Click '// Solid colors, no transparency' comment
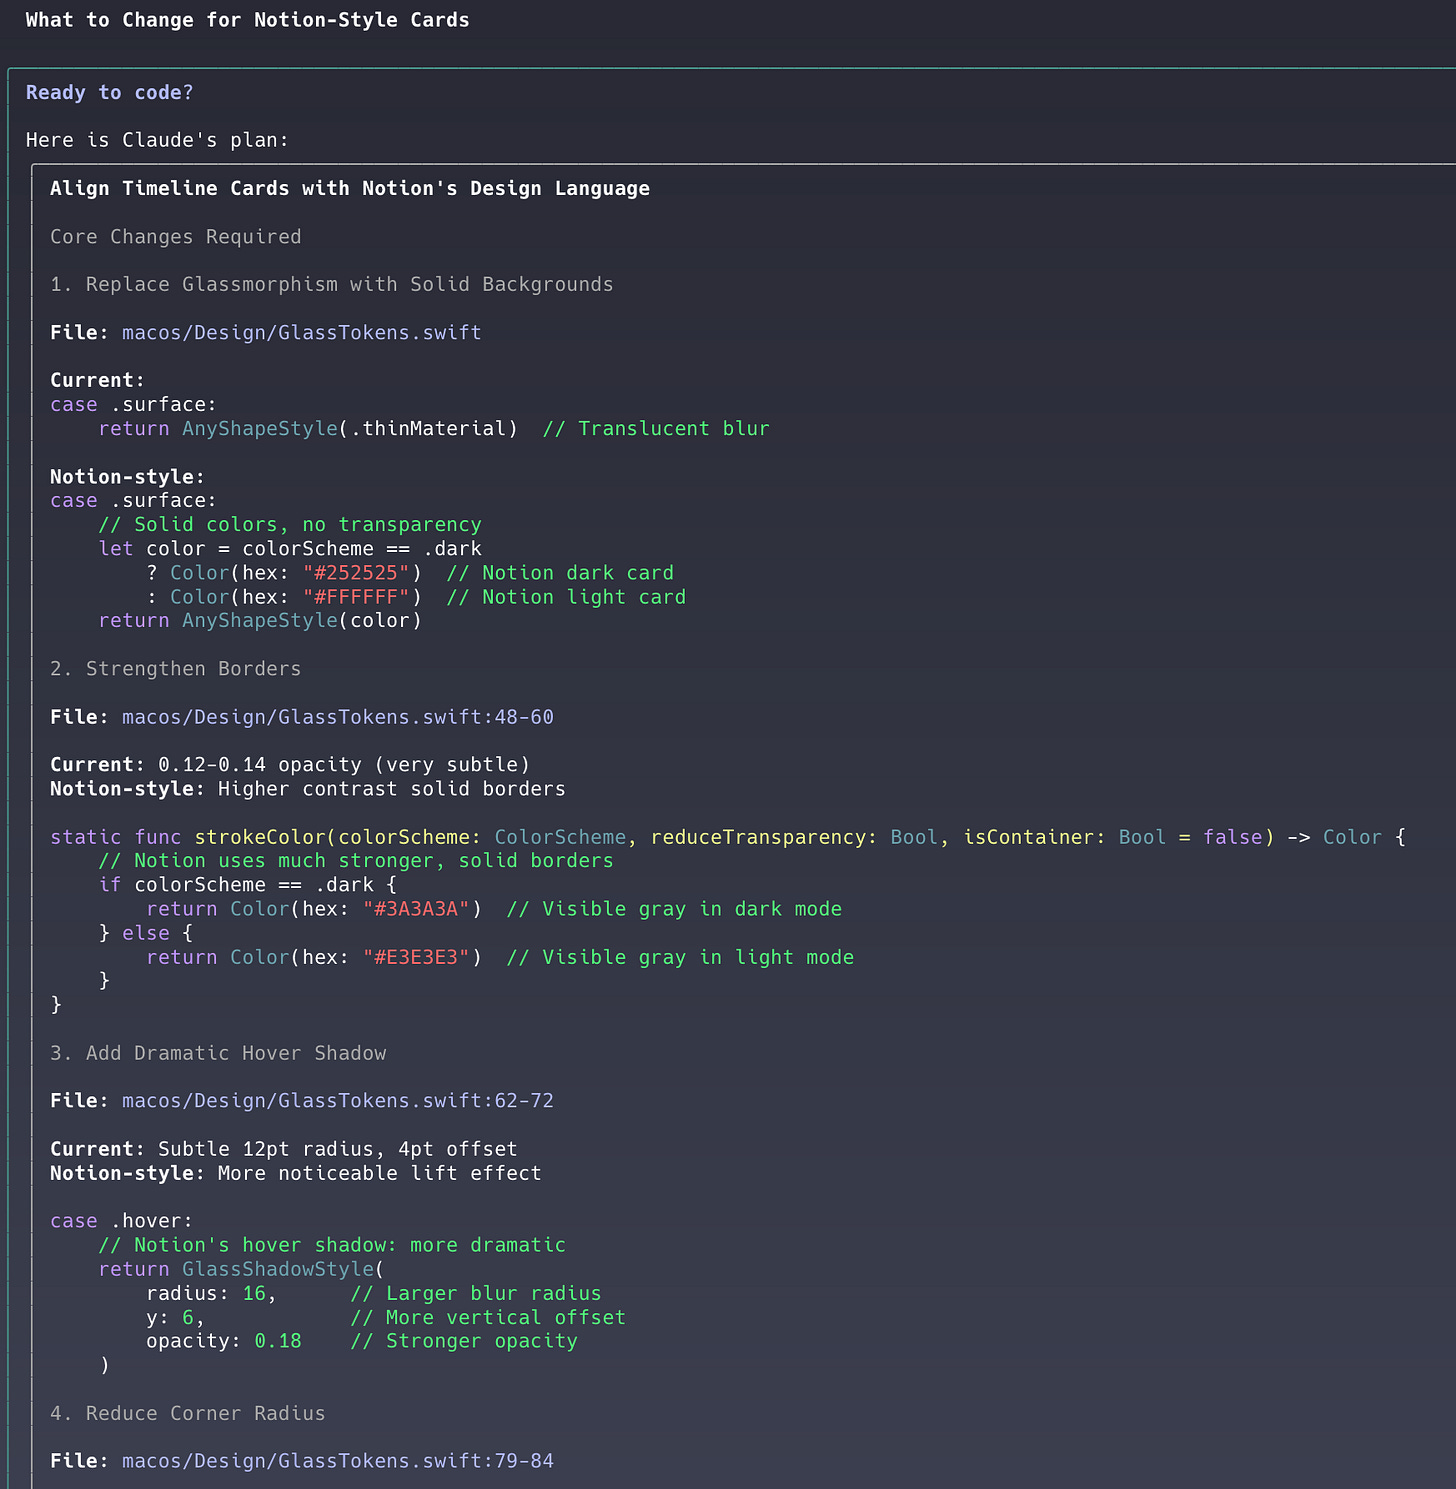The height and width of the screenshot is (1489, 1456). [290, 524]
